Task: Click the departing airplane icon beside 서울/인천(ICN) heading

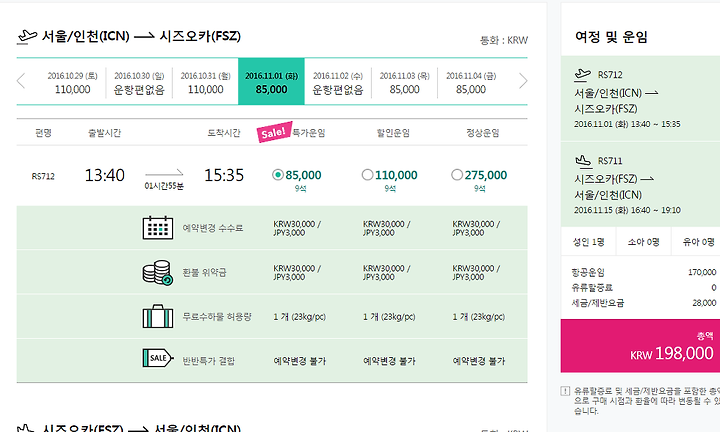Action: [27, 37]
